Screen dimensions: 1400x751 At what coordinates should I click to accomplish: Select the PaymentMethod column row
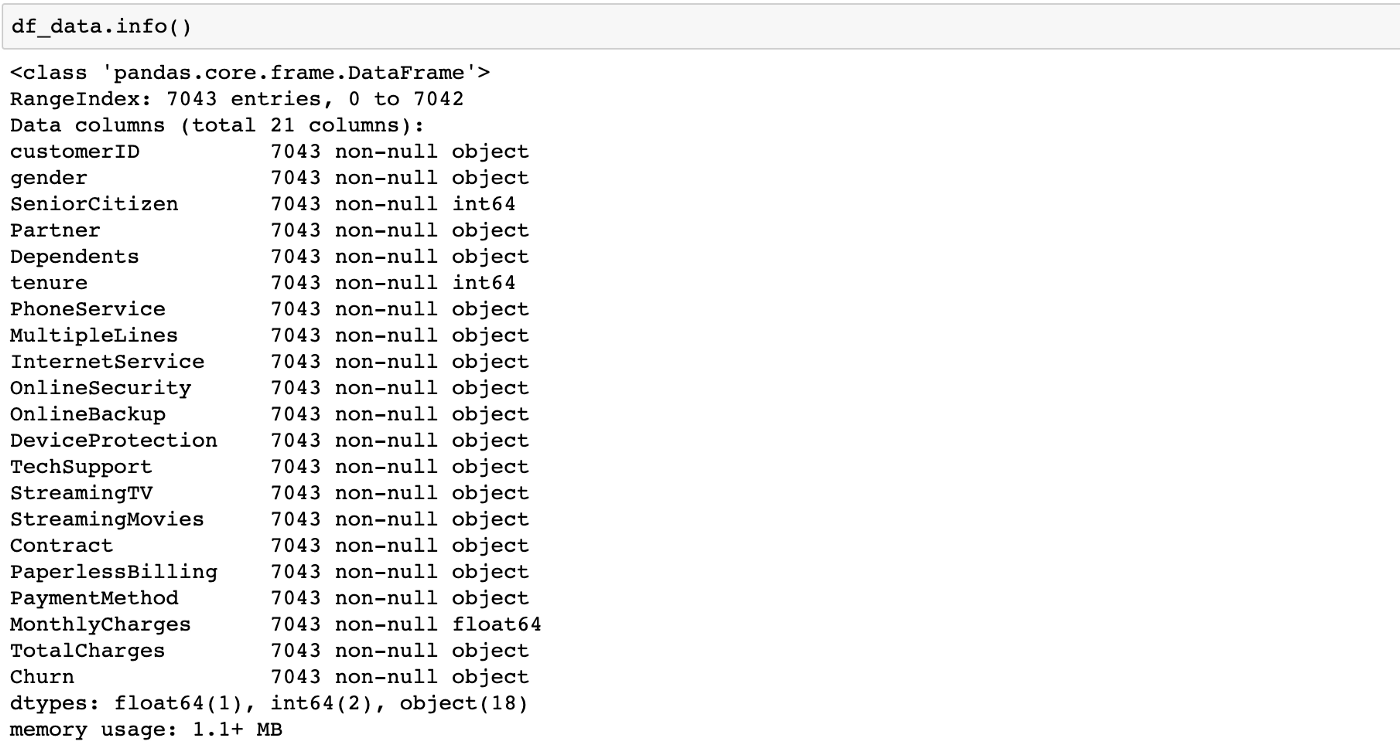point(269,598)
